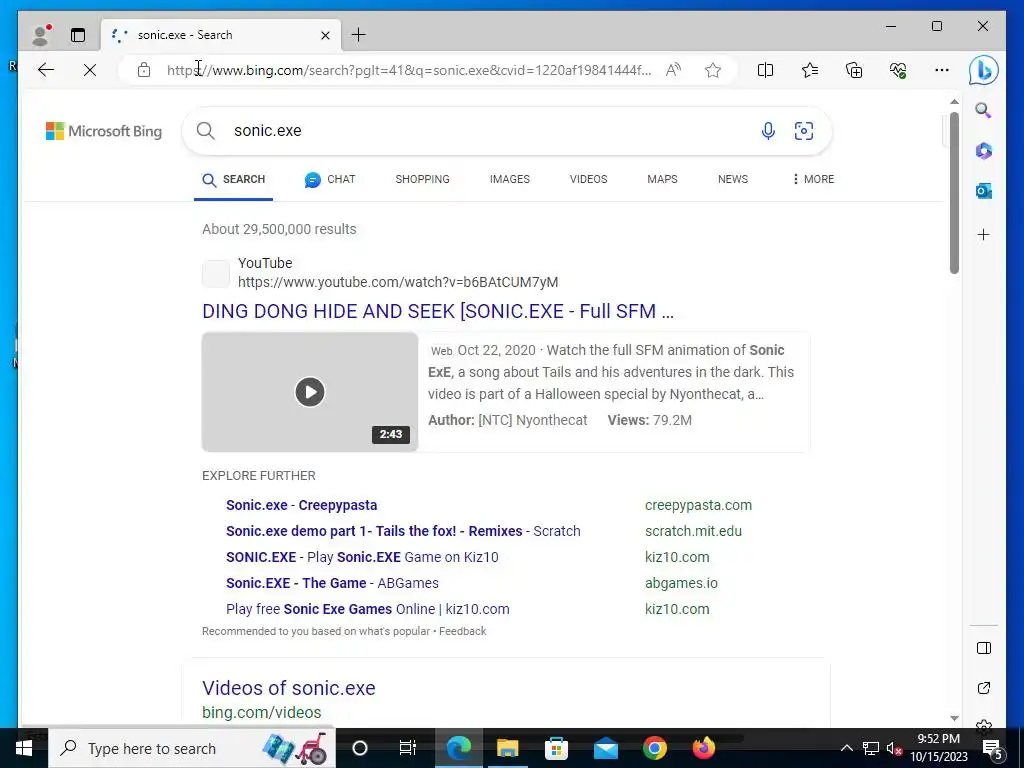Switch to the CHAT tab

coord(330,180)
